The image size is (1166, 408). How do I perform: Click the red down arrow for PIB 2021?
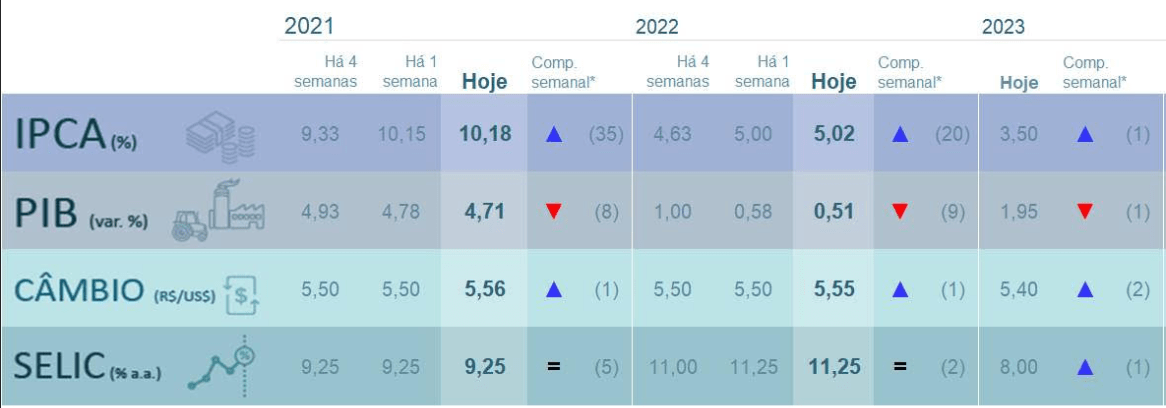pyautogui.click(x=553, y=211)
